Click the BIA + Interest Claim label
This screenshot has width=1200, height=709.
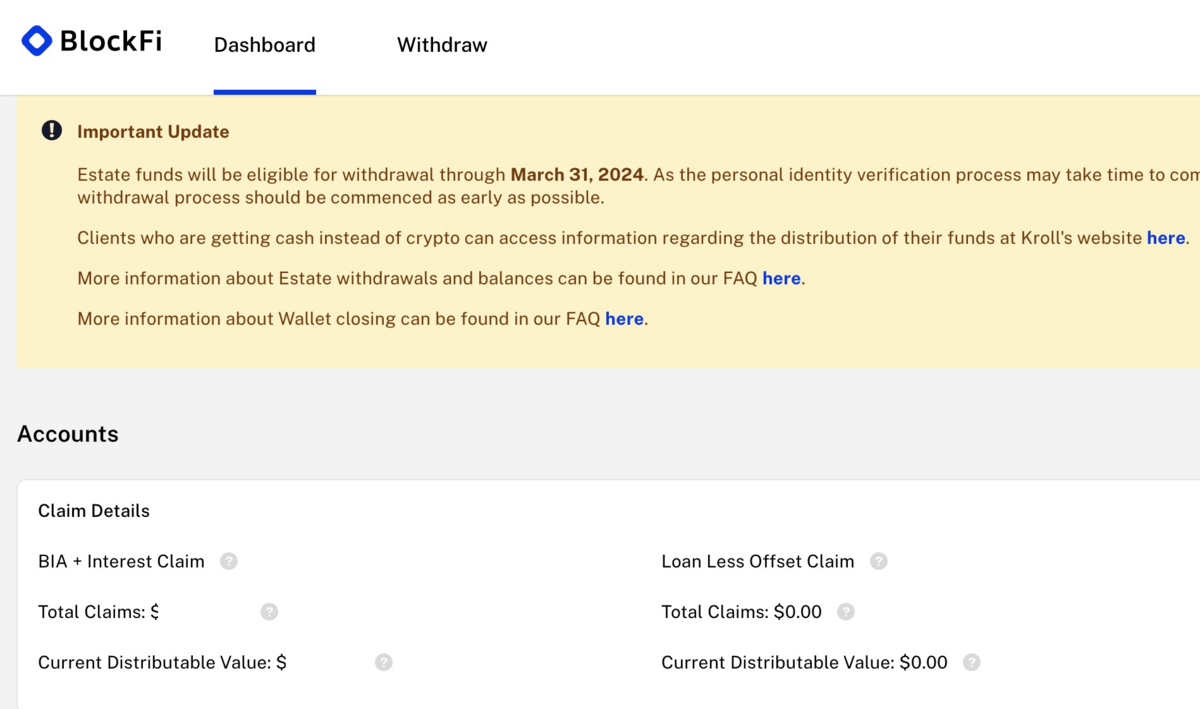121,562
